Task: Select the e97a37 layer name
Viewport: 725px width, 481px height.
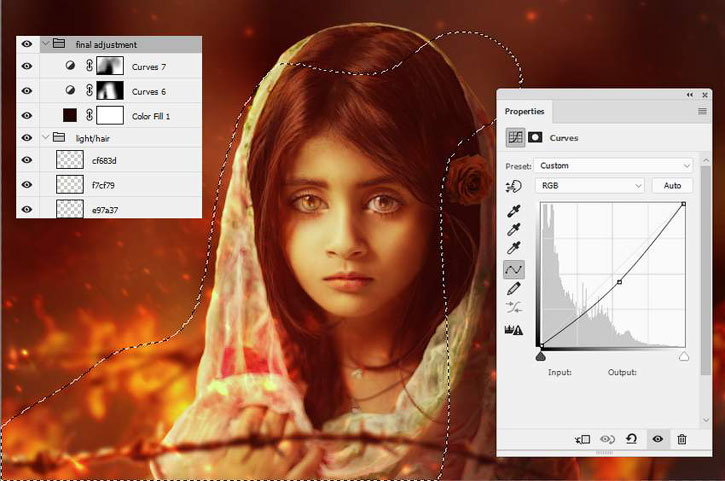Action: pos(105,210)
